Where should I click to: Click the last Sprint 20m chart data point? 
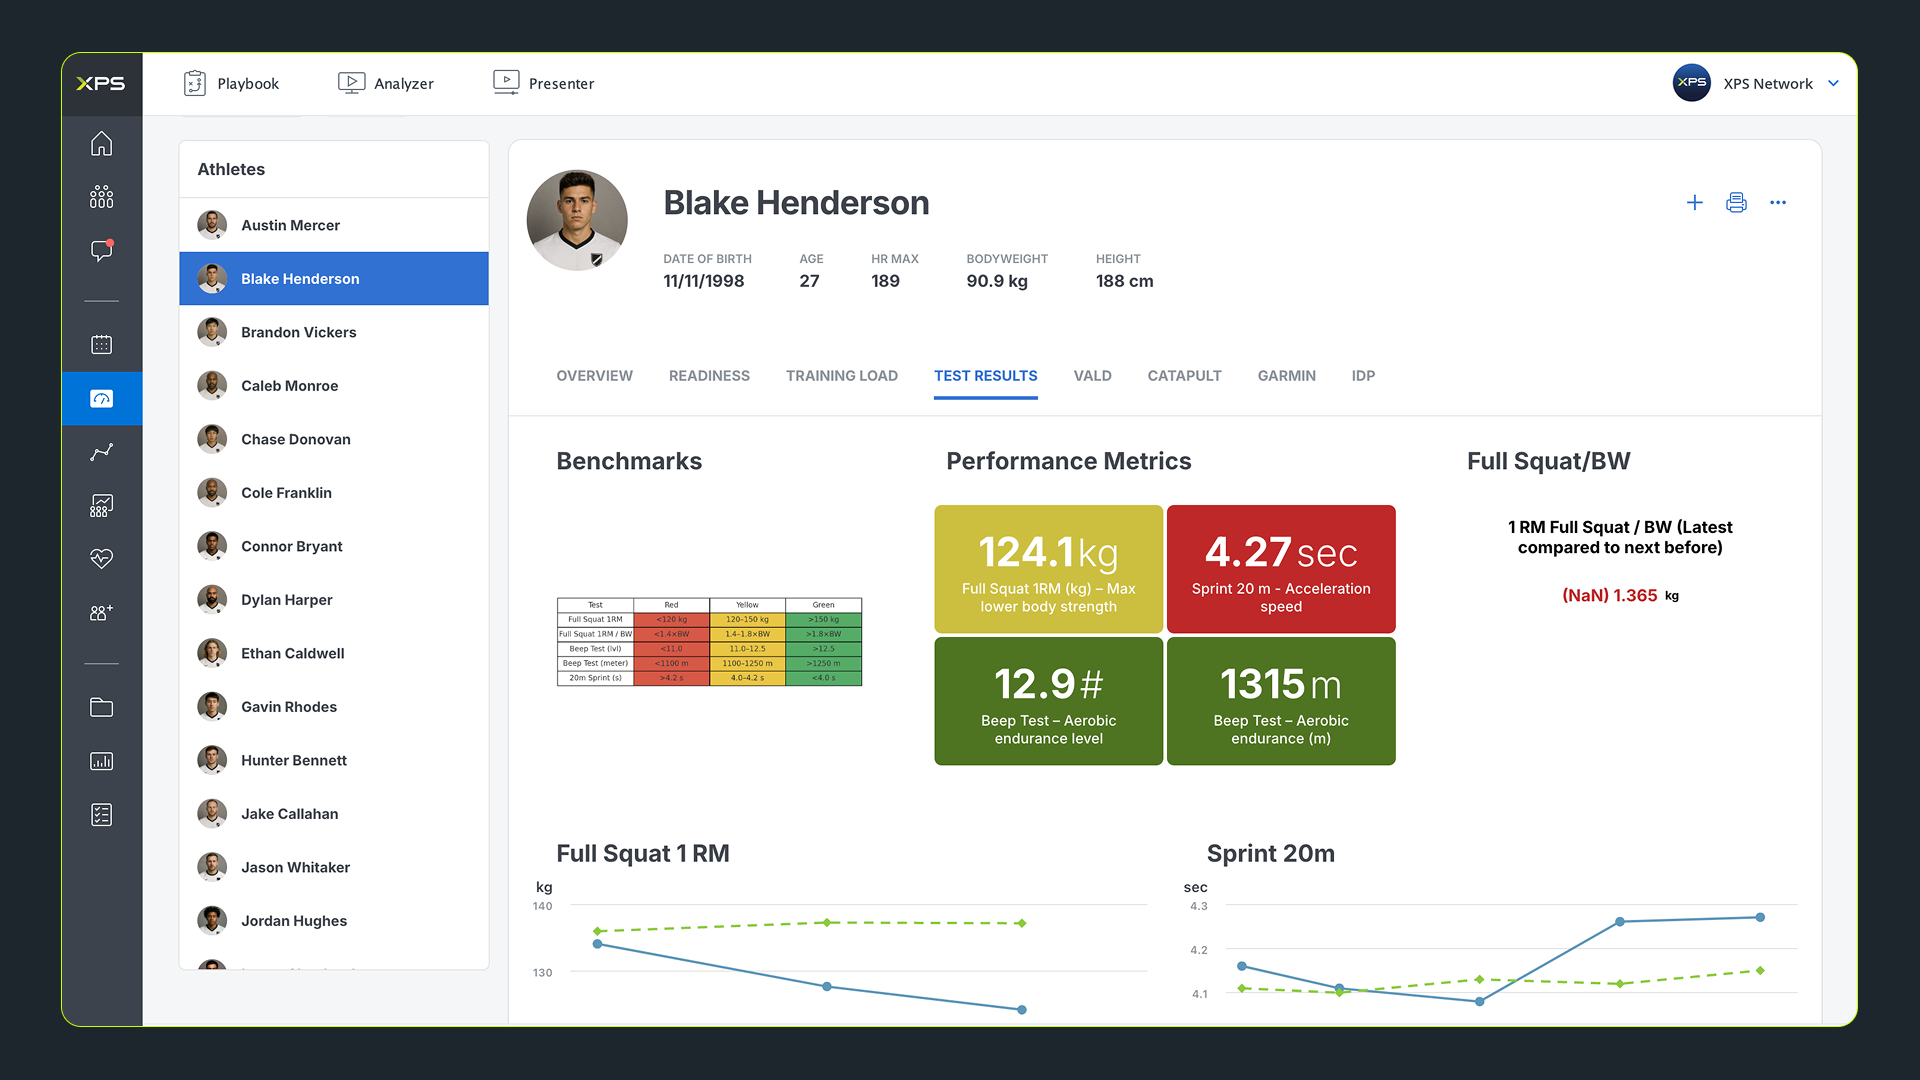1760,917
